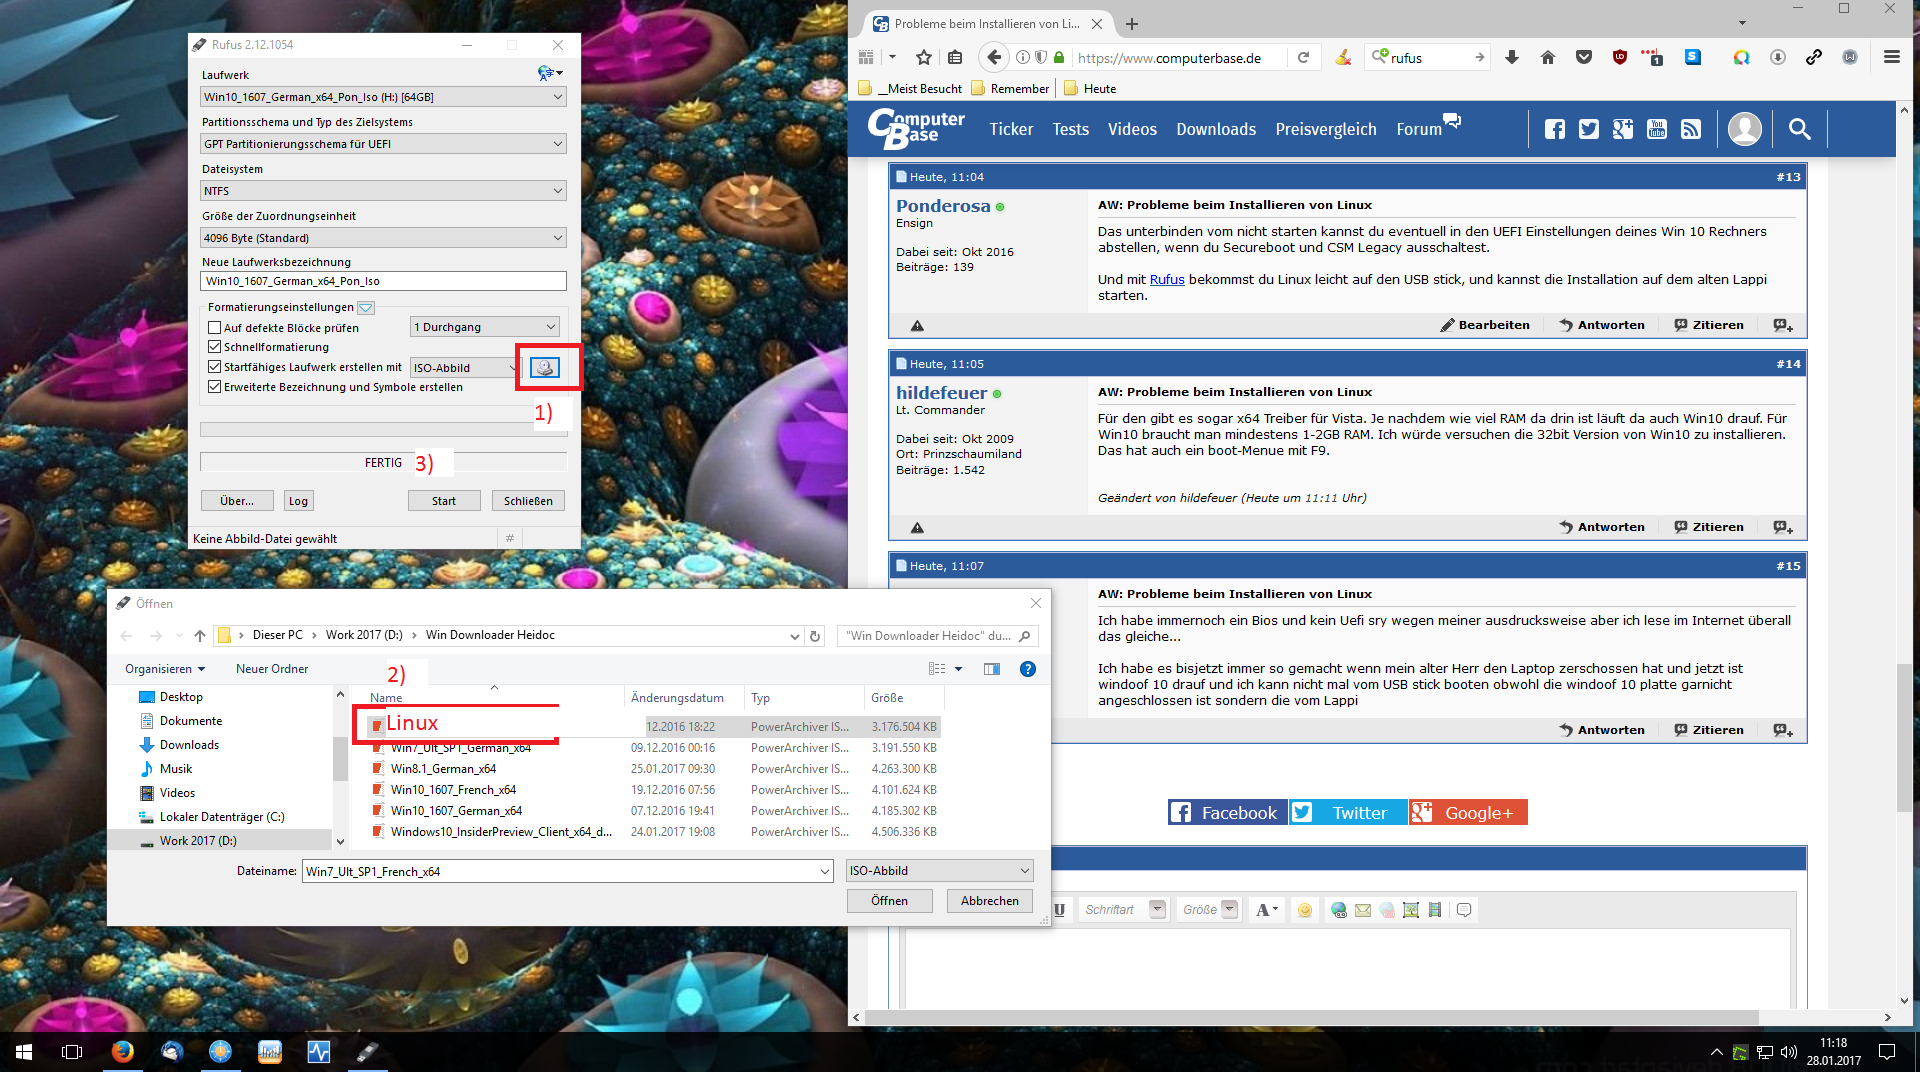This screenshot has width=1920, height=1072.
Task: Open the Laufwerk drive dropdown in Rufus
Action: pos(383,97)
